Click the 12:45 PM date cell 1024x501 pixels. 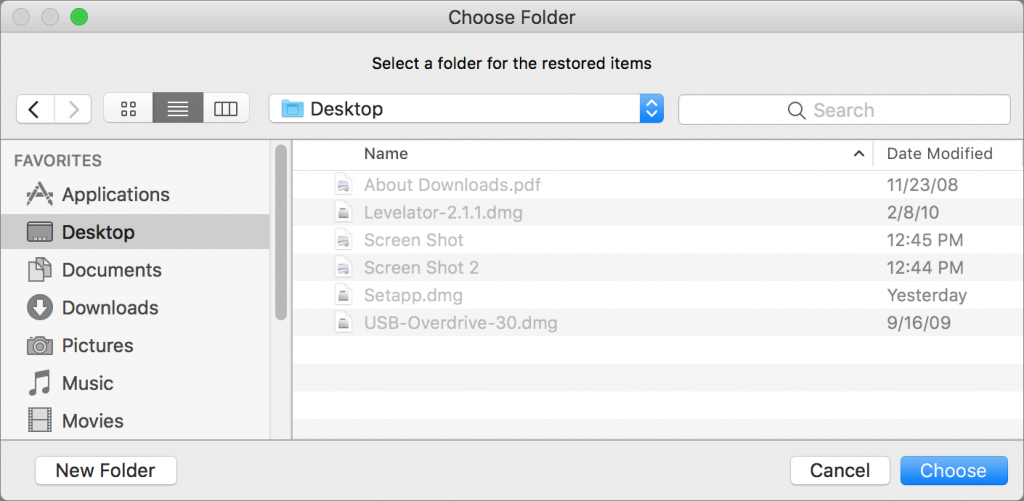point(925,240)
